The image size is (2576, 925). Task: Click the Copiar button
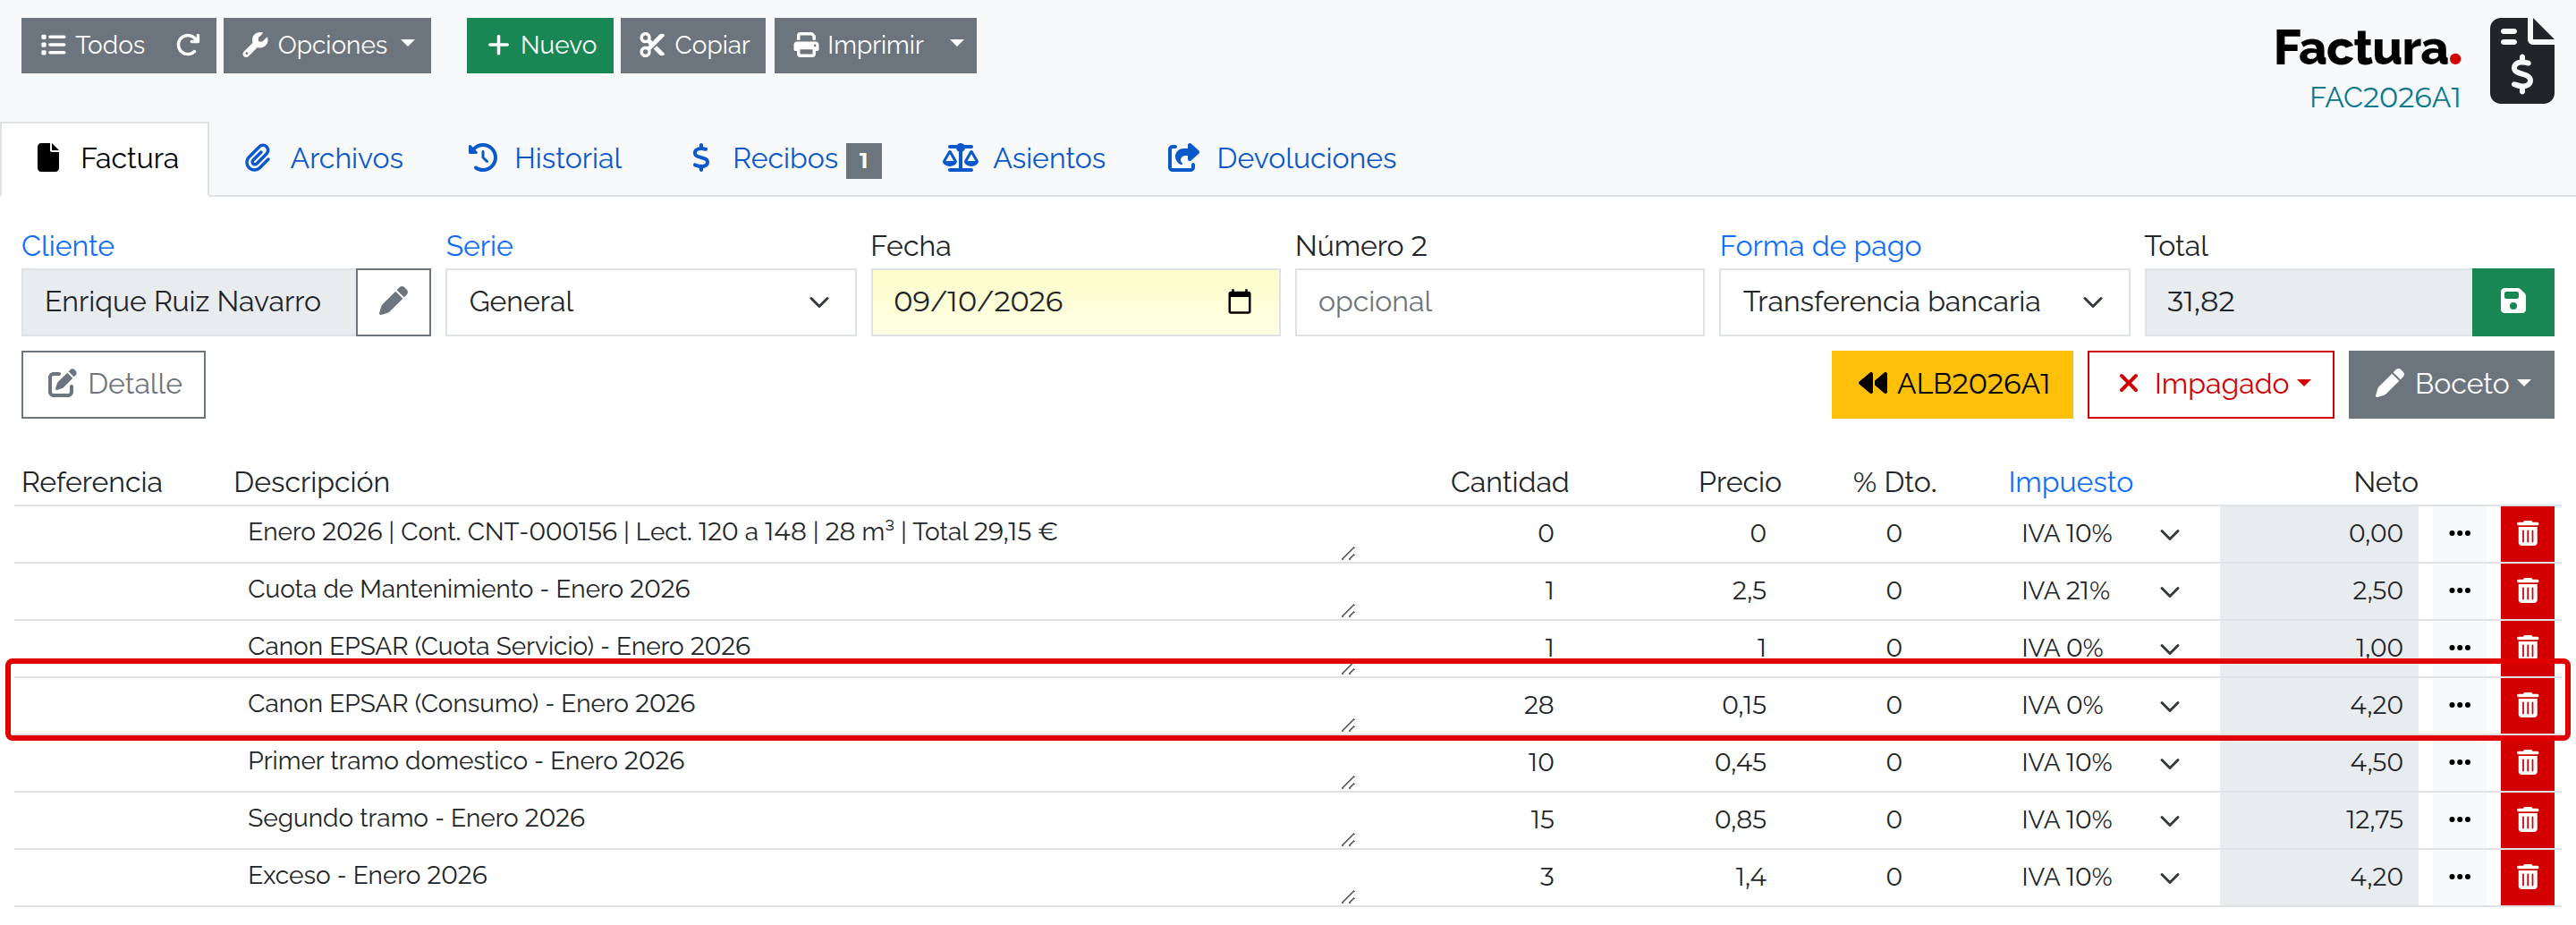tap(693, 45)
